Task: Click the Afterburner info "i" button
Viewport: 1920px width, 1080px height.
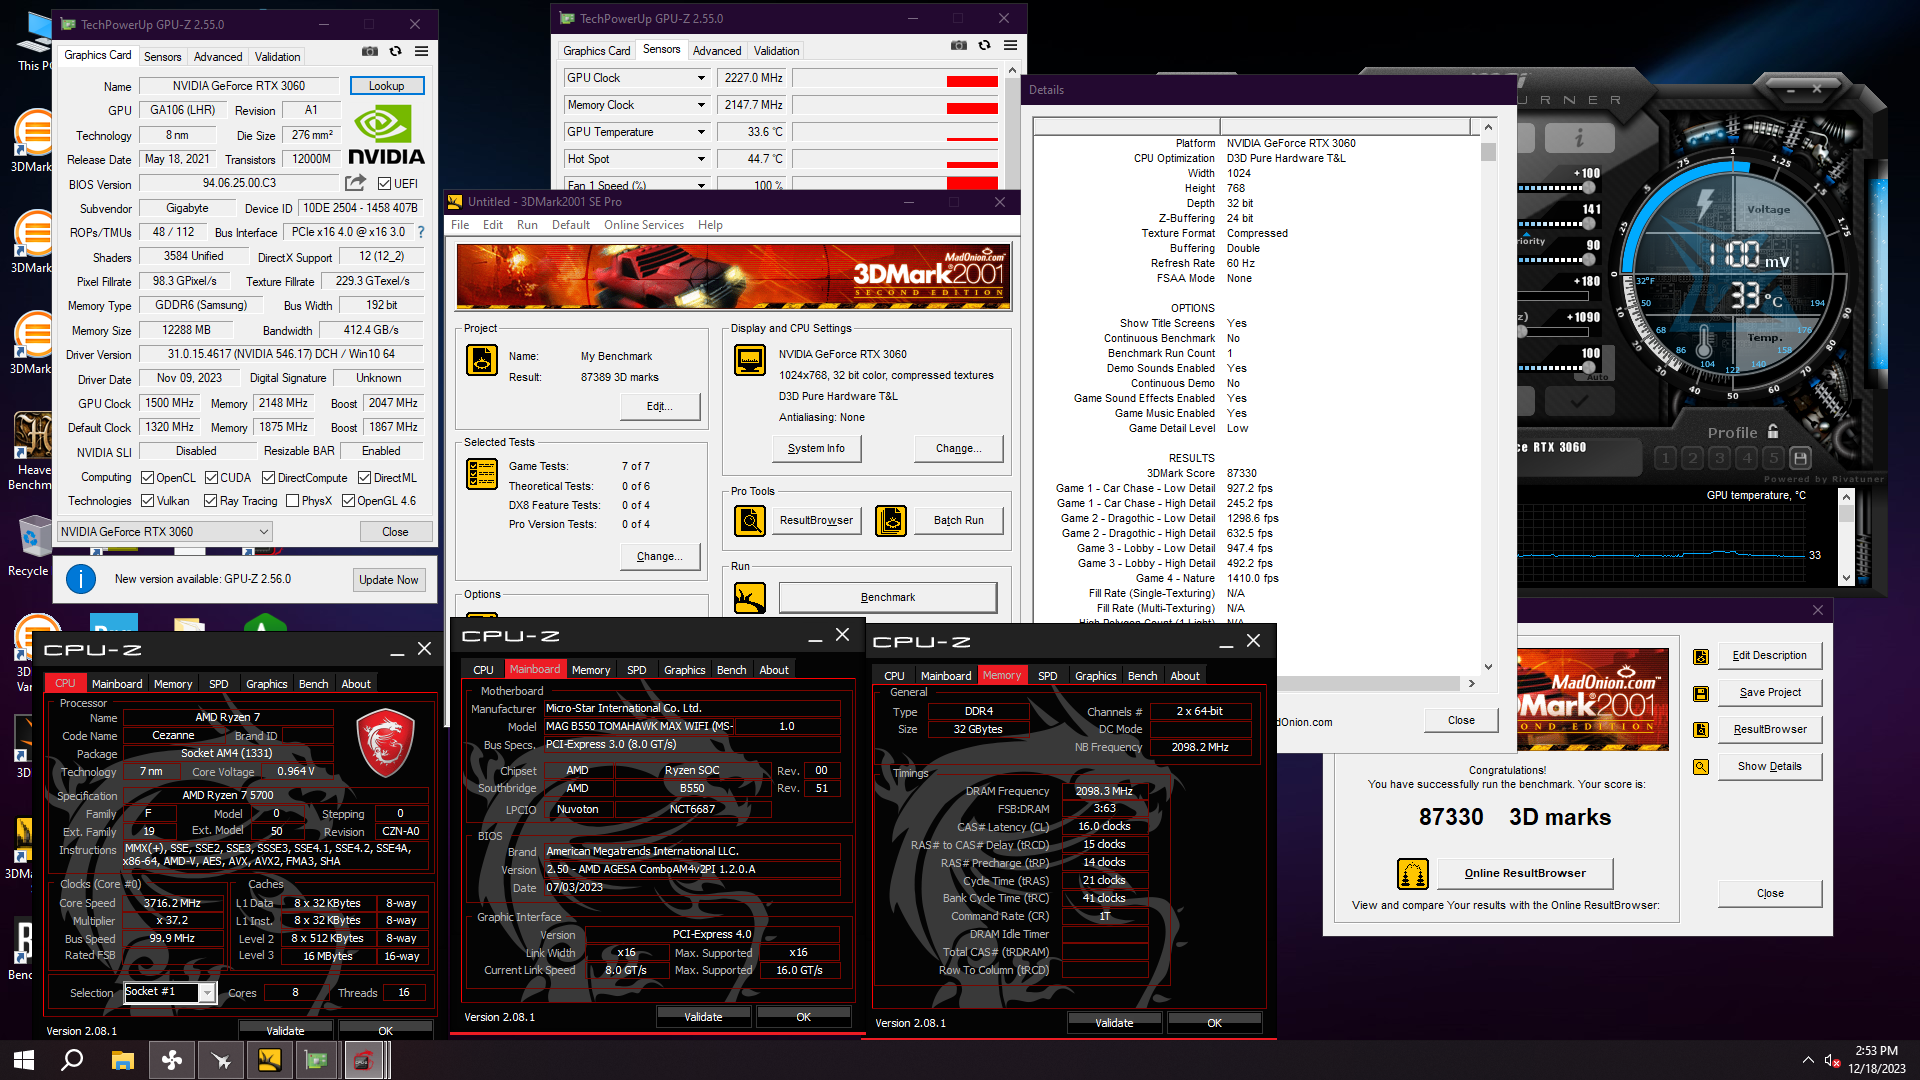Action: (1579, 137)
